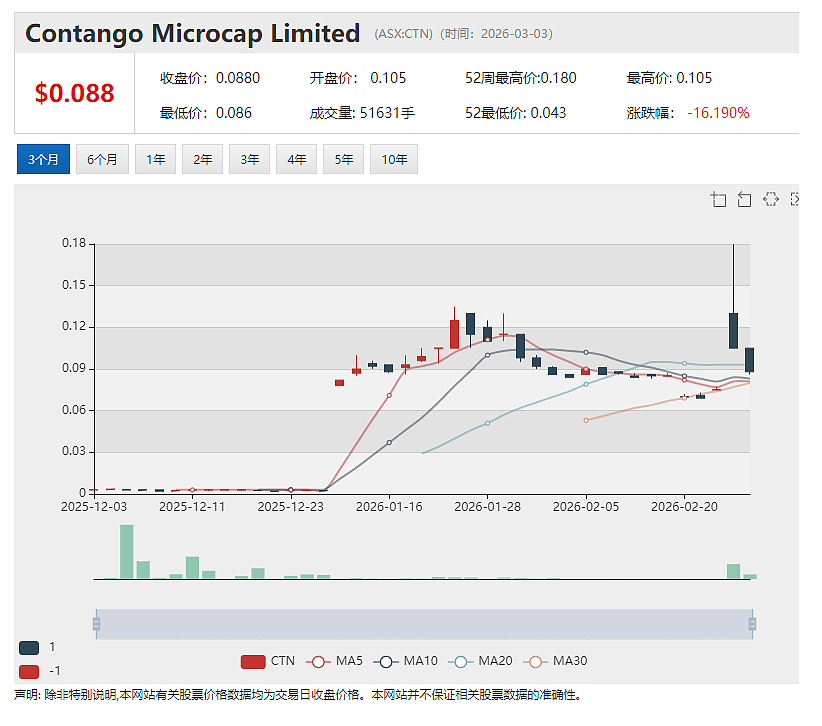The height and width of the screenshot is (726, 822).
Task: Click the dark swatch for value 1
Action: click(x=29, y=647)
